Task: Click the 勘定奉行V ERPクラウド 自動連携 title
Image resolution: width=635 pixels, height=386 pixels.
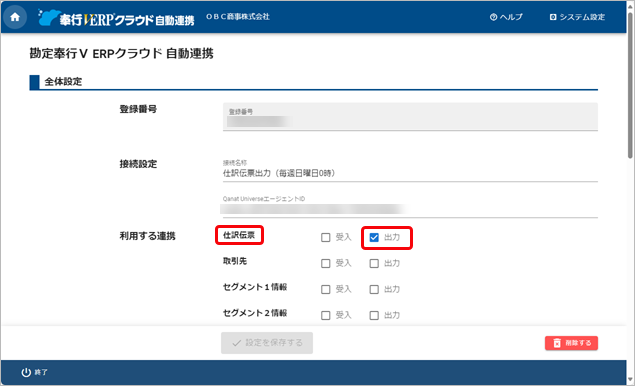Action: tap(121, 53)
